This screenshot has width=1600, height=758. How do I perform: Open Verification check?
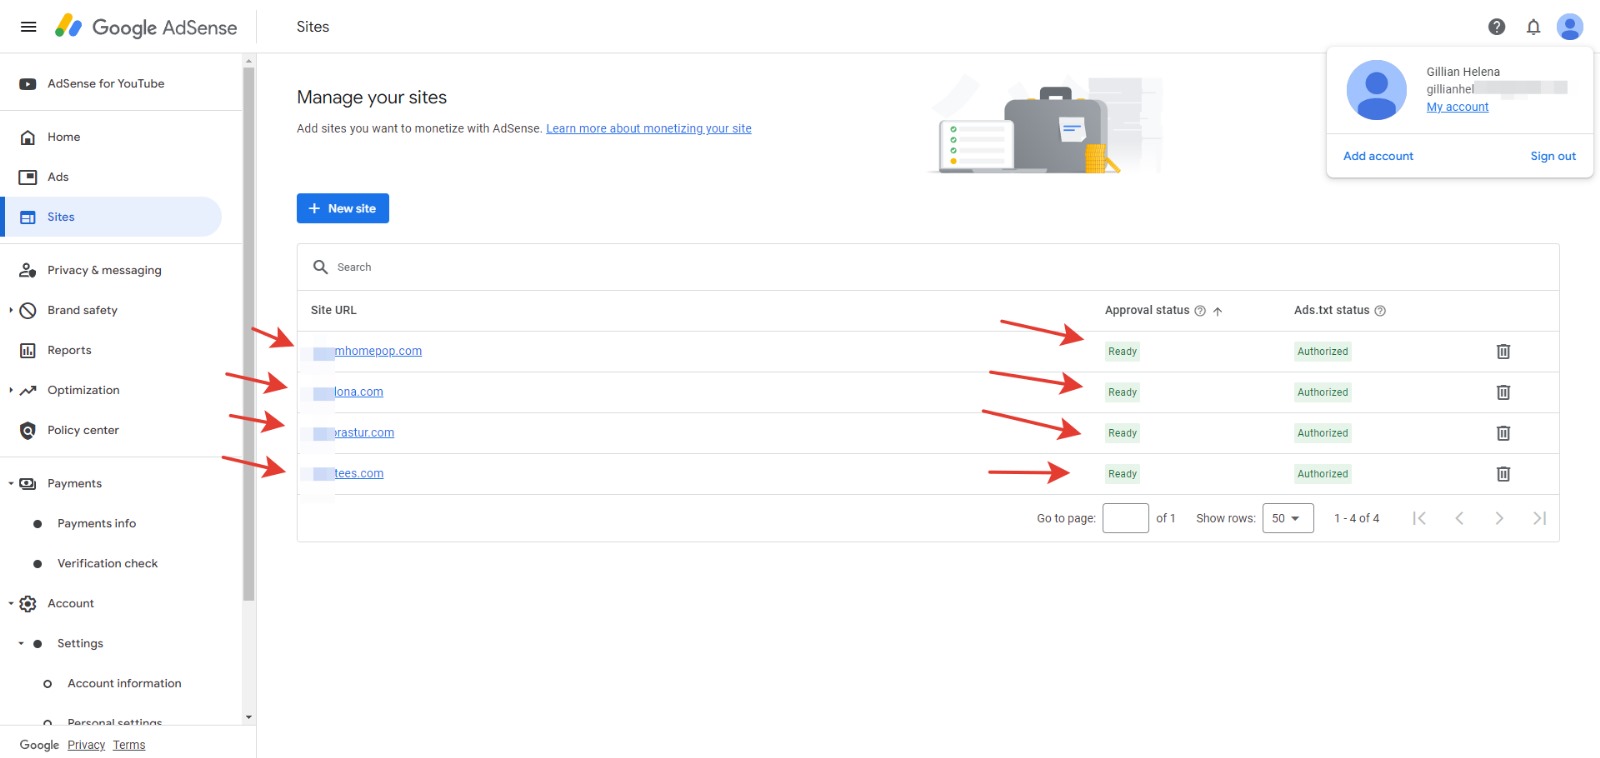108,564
